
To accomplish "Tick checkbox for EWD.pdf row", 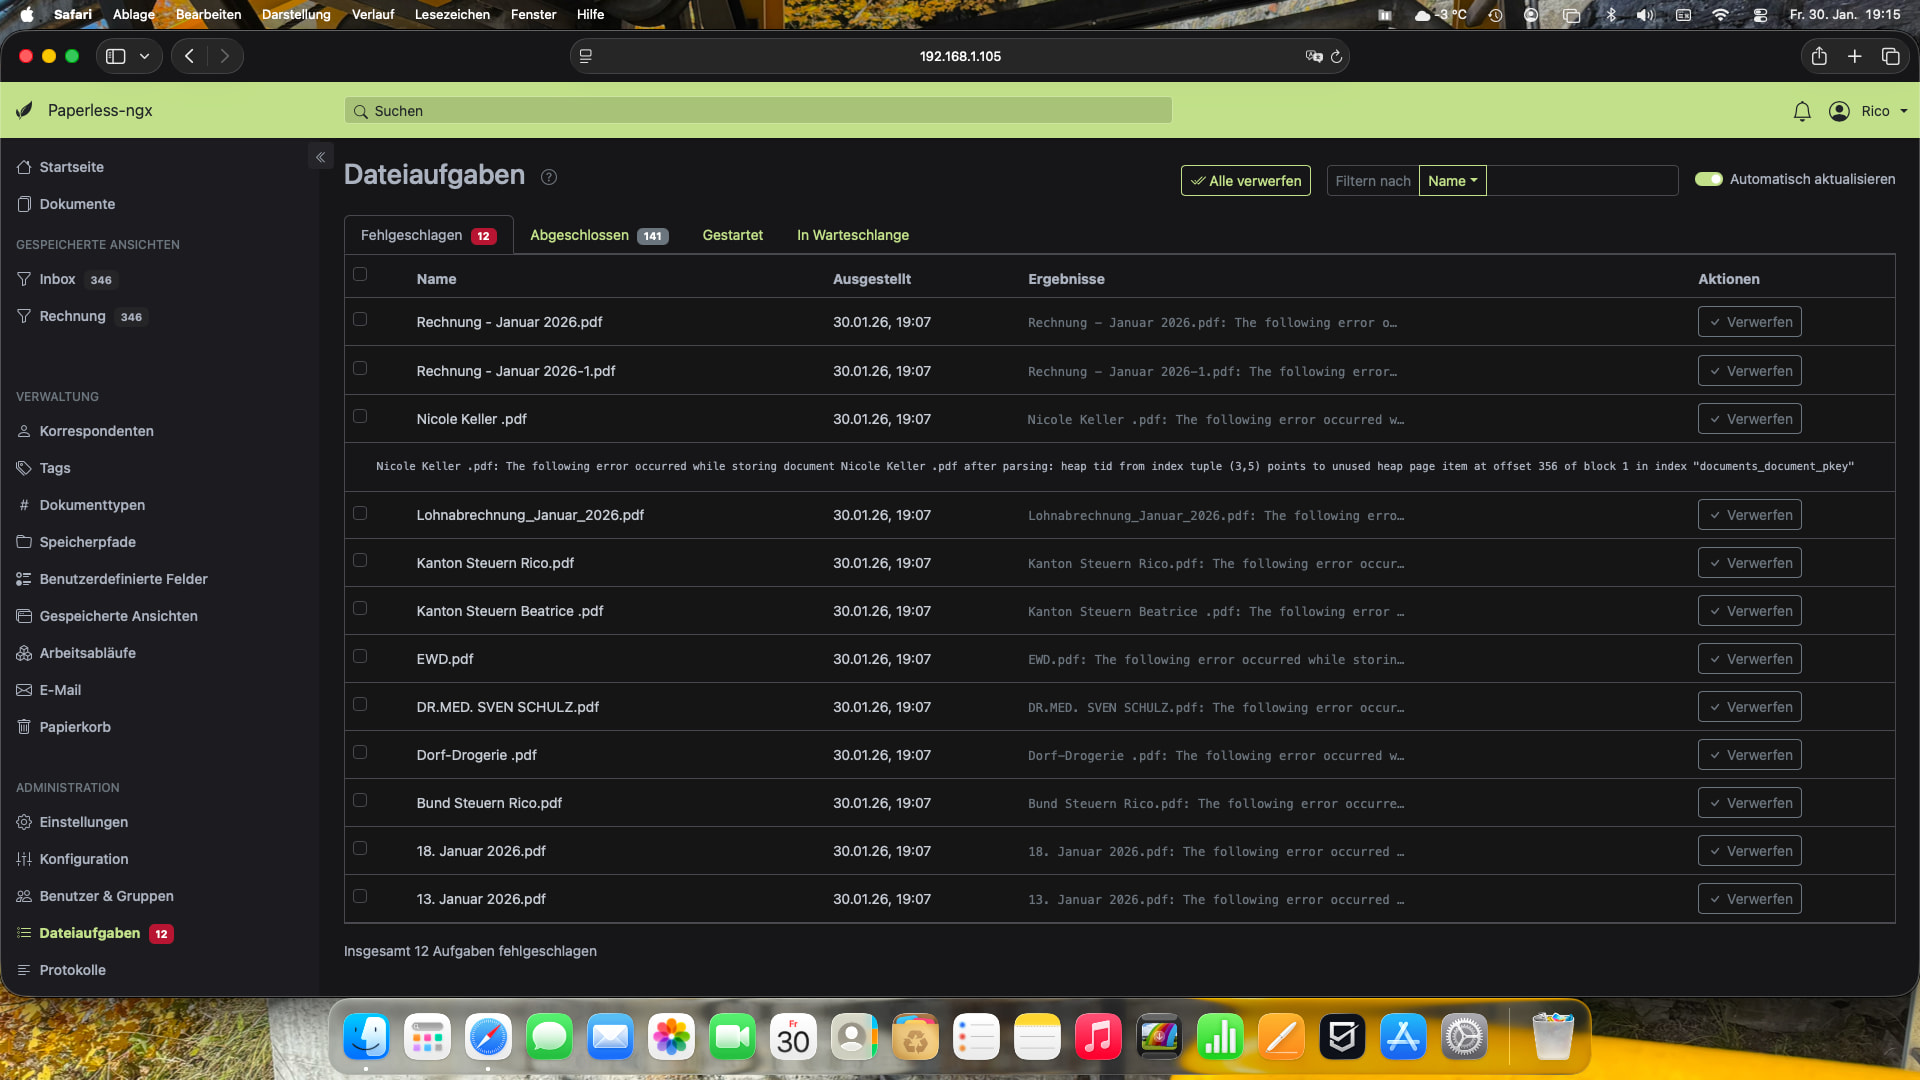I will click(360, 656).
